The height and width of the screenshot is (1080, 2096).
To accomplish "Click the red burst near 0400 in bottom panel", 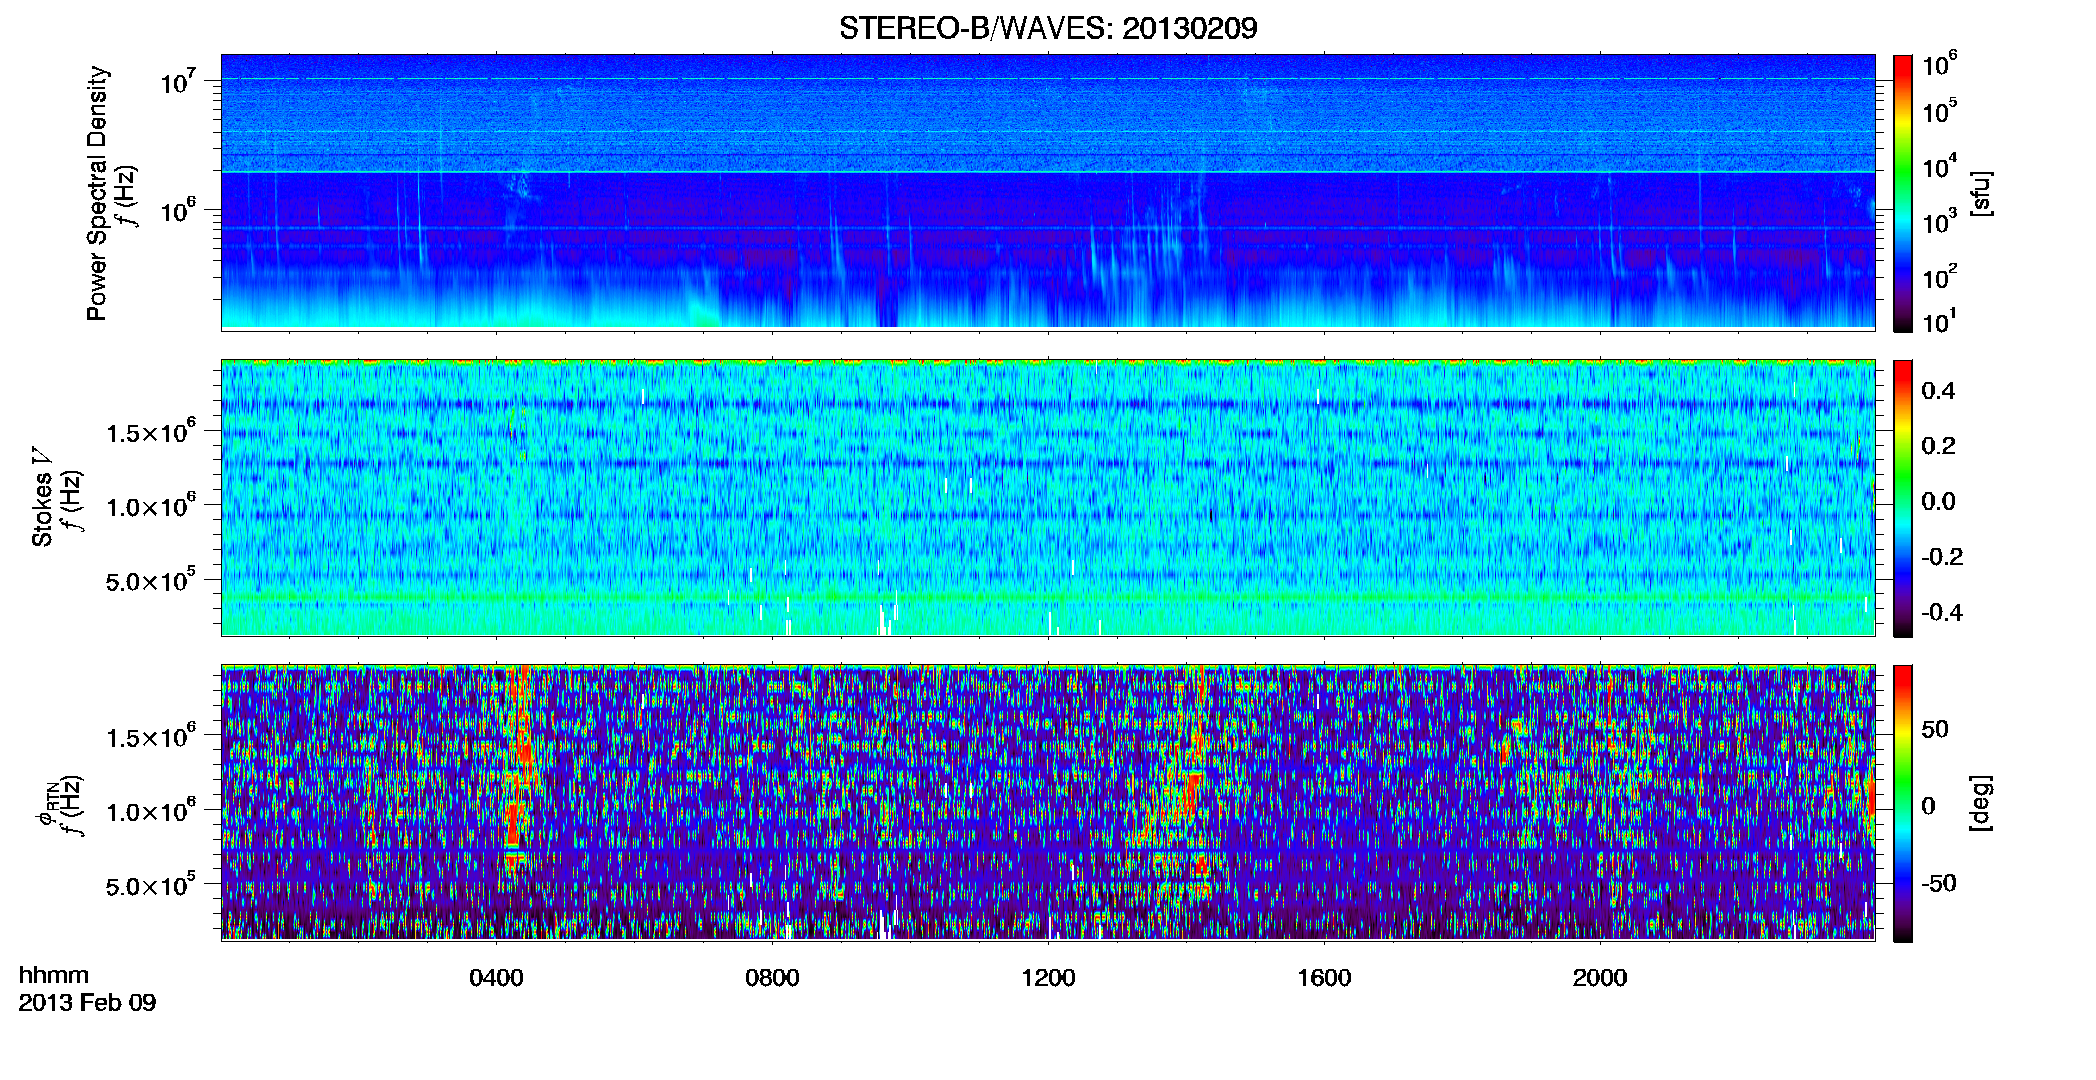I will (518, 770).
